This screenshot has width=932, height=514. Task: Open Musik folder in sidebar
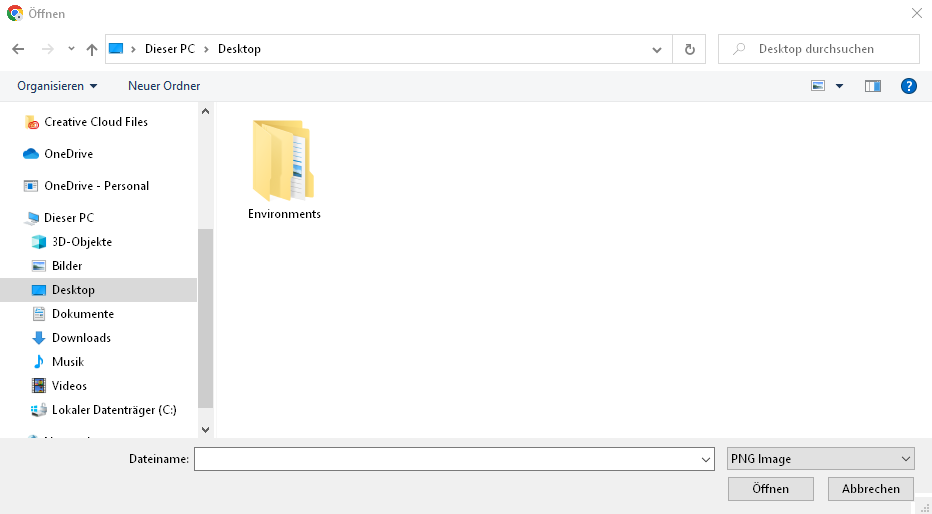tap(68, 362)
